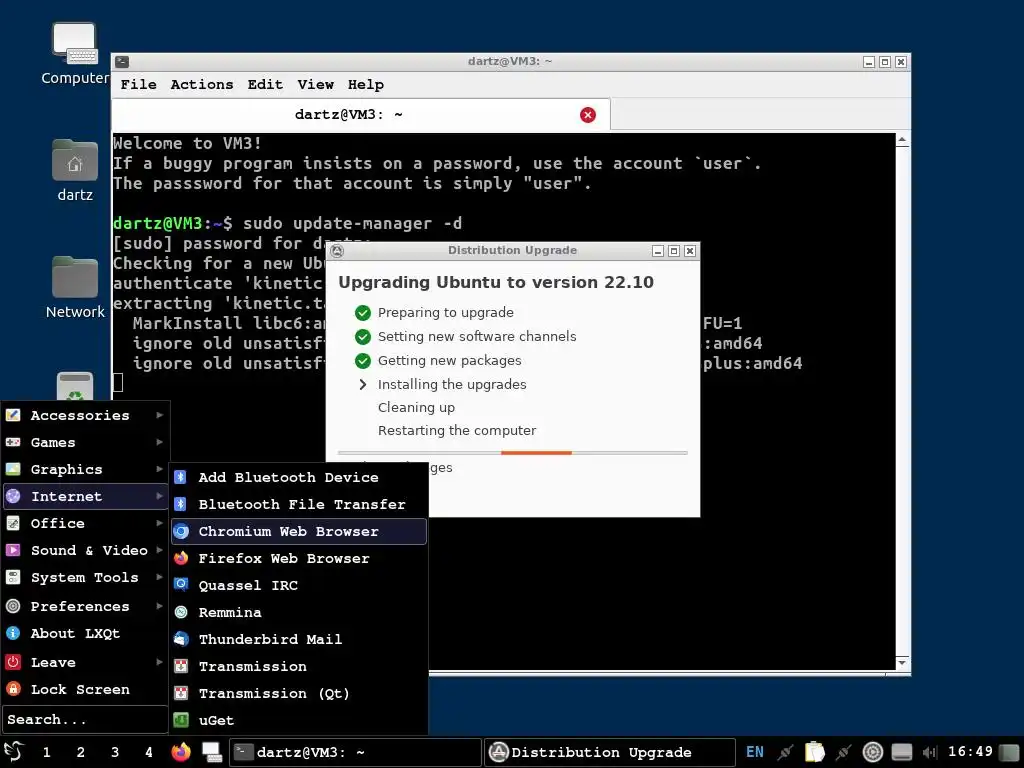
Task: Click the LXQt start menu bird icon
Action: (x=14, y=752)
